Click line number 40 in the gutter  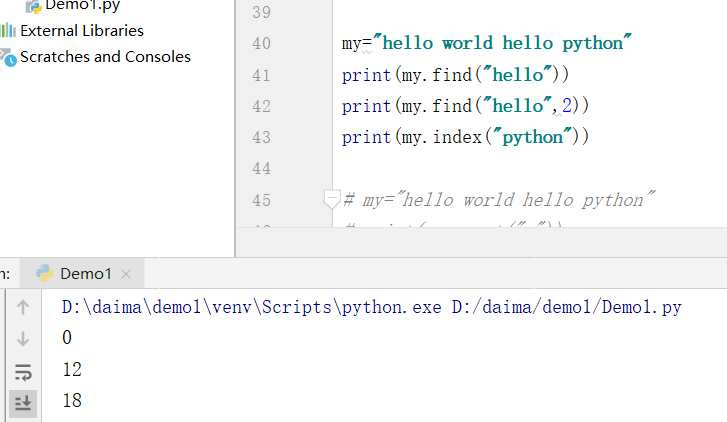point(261,44)
